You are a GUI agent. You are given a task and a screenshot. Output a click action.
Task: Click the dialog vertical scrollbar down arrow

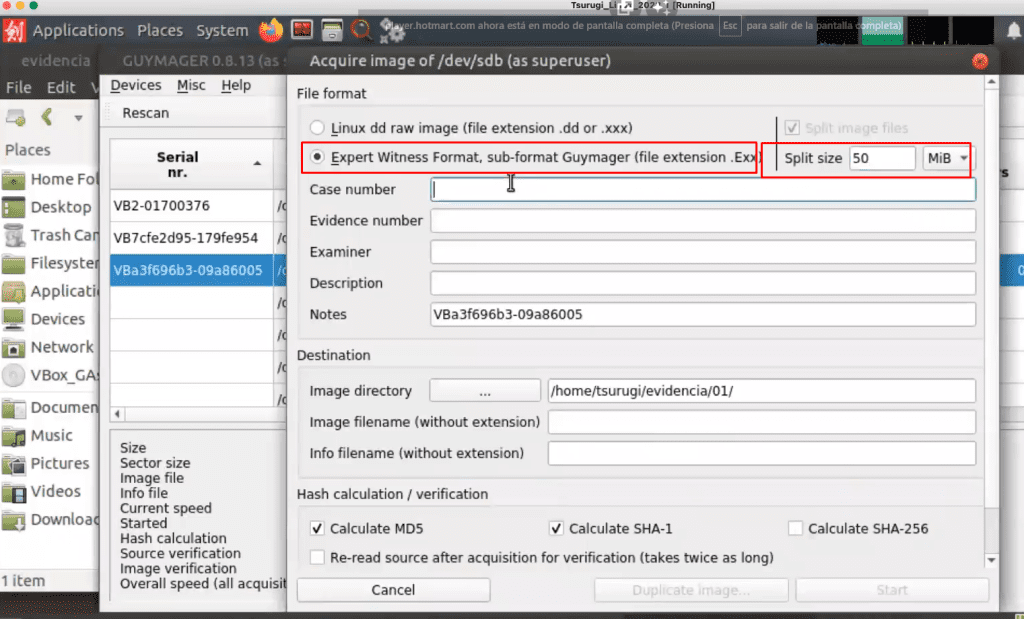pos(991,560)
